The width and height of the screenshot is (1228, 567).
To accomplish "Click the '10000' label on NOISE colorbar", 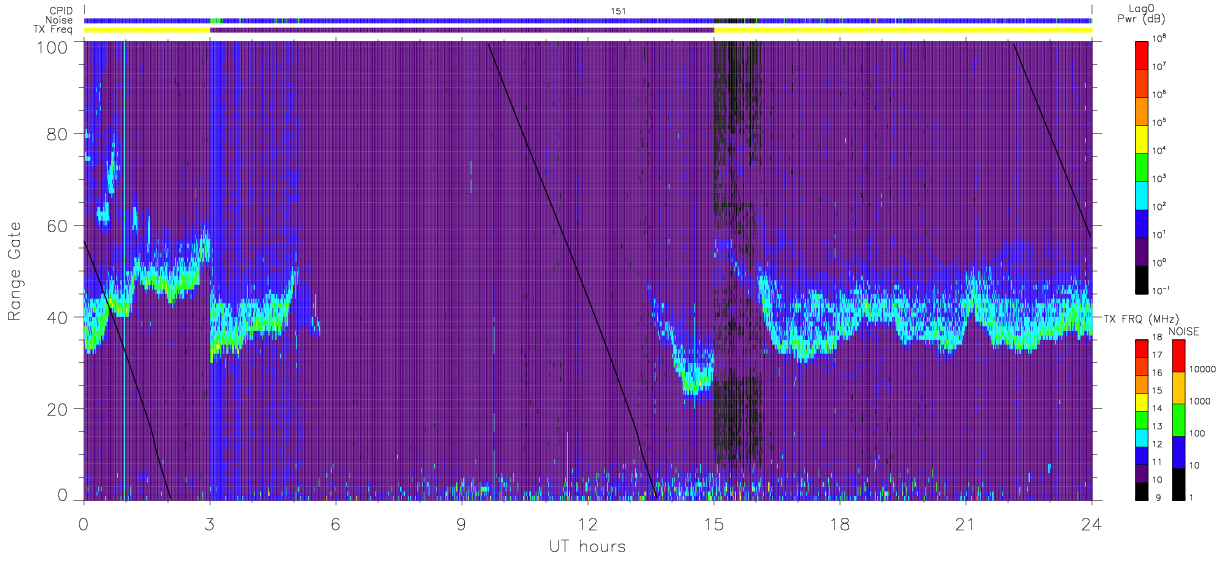I will point(1204,369).
